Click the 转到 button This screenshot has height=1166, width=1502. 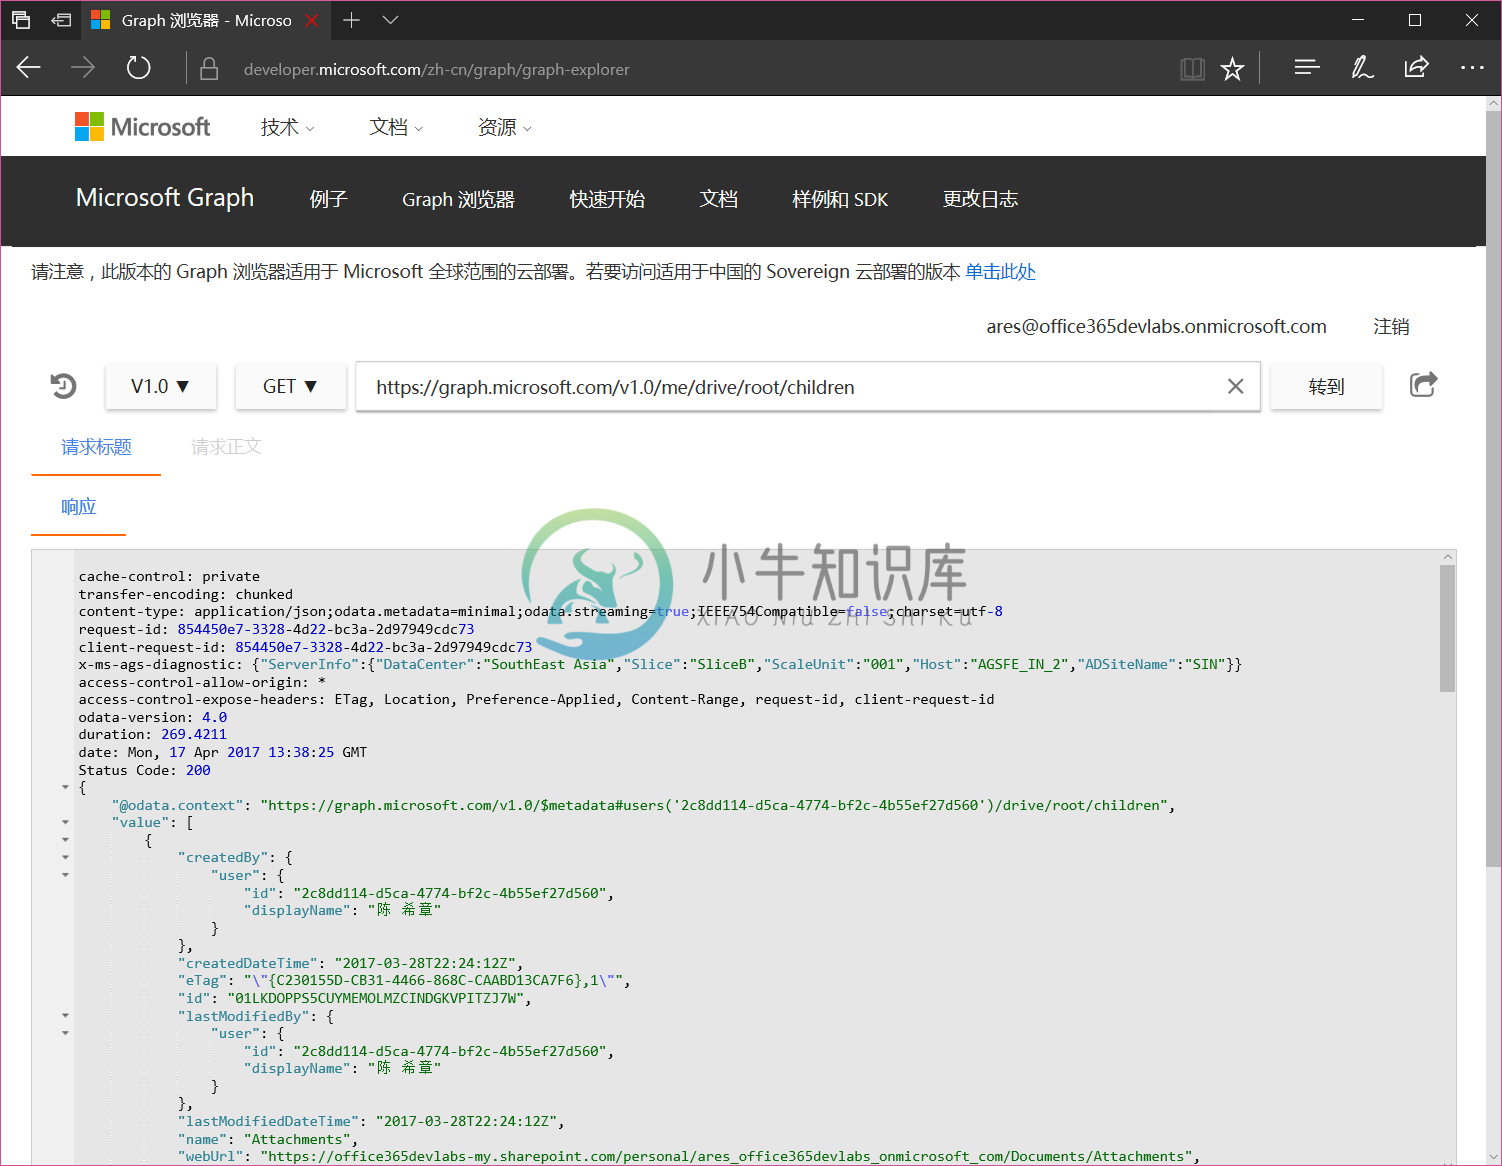pos(1326,386)
